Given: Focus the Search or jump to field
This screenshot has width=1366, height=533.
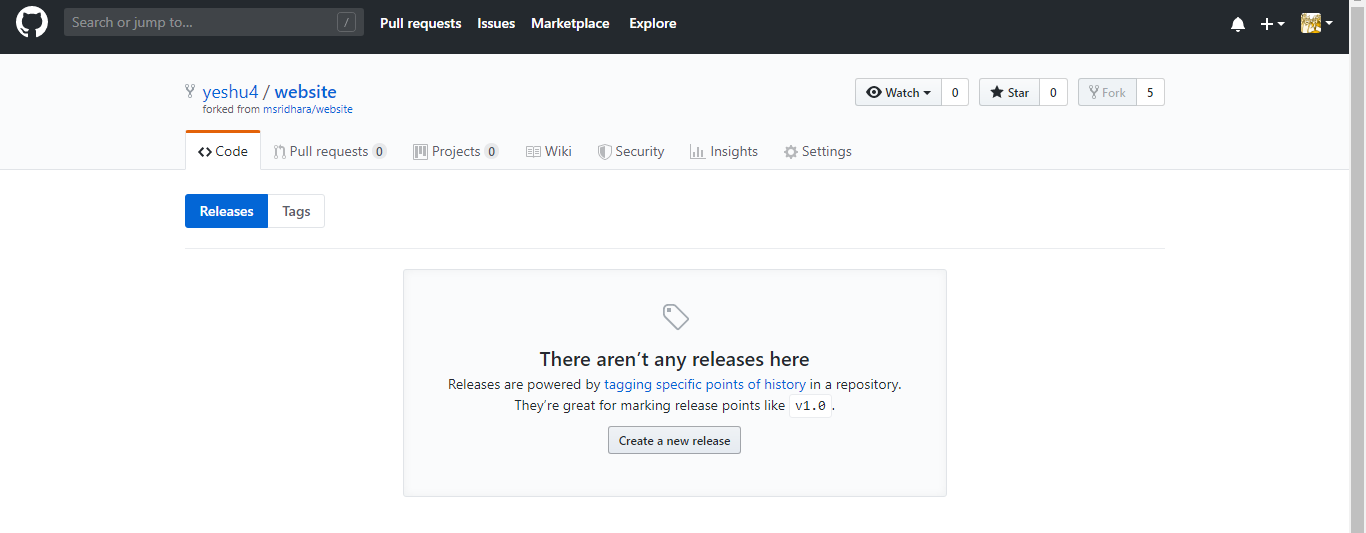Looking at the screenshot, I should click(x=214, y=22).
